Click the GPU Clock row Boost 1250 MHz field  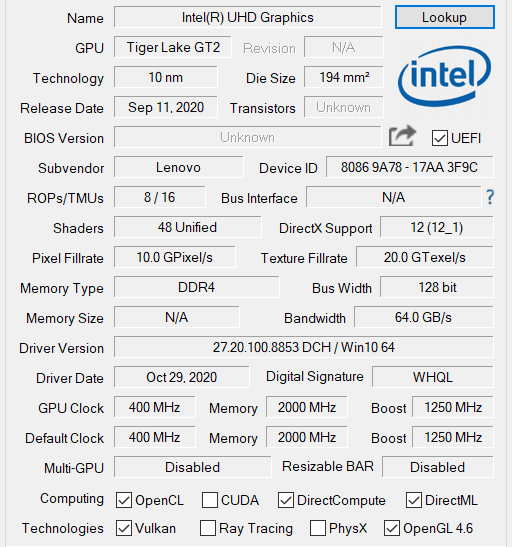(453, 407)
